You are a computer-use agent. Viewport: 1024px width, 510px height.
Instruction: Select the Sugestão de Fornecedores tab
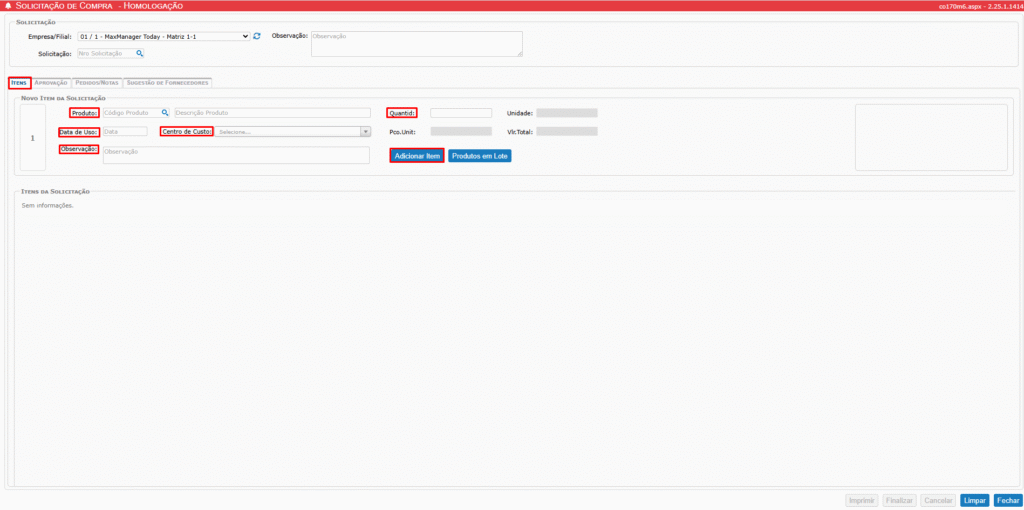click(167, 83)
